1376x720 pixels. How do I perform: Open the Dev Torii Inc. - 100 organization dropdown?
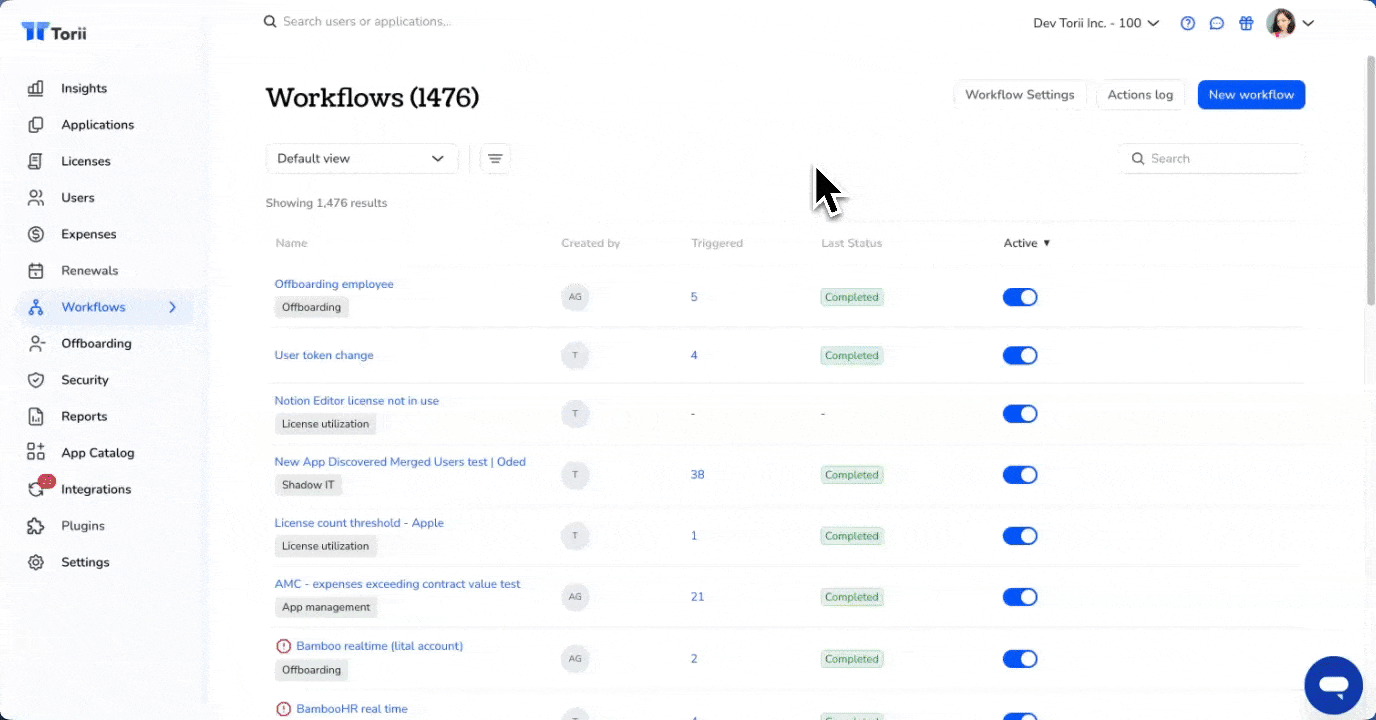(x=1096, y=23)
